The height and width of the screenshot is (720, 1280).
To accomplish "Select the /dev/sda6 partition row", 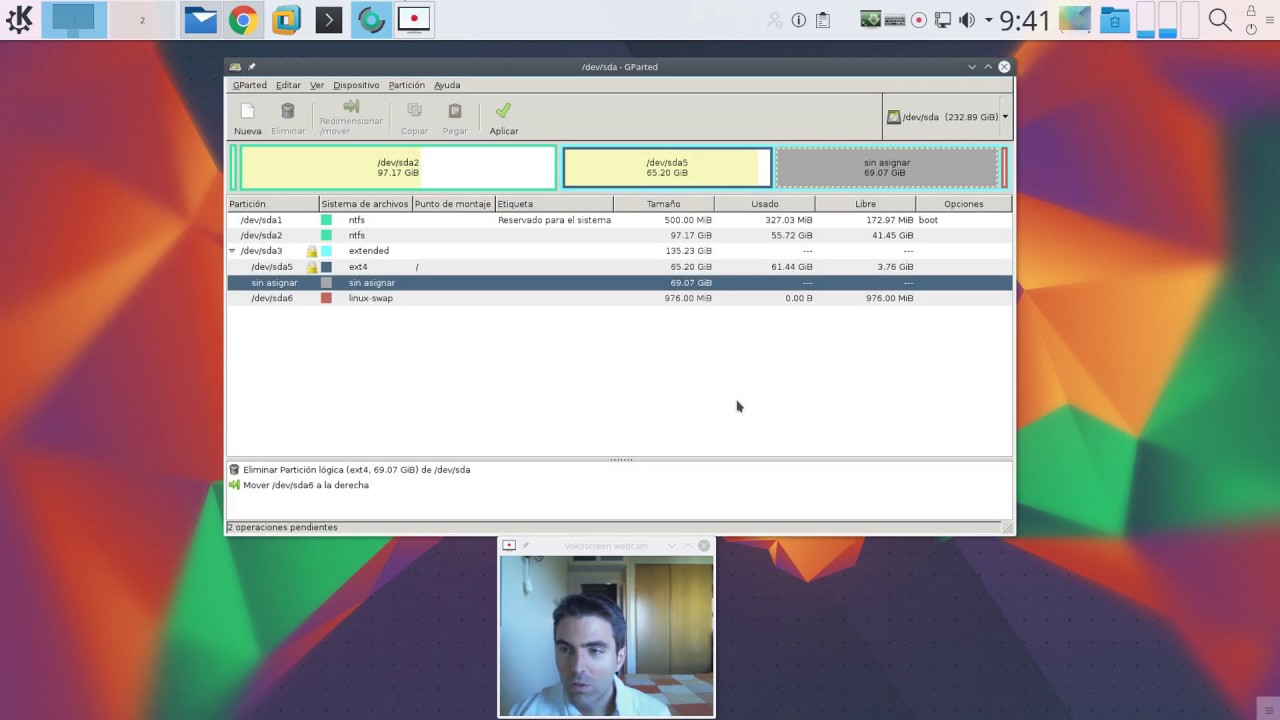I will [x=619, y=298].
